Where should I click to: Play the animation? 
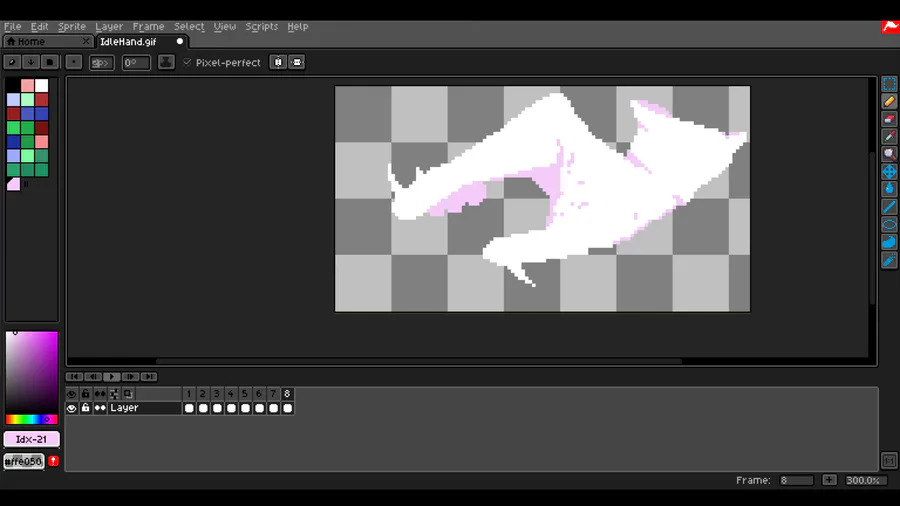pos(111,376)
